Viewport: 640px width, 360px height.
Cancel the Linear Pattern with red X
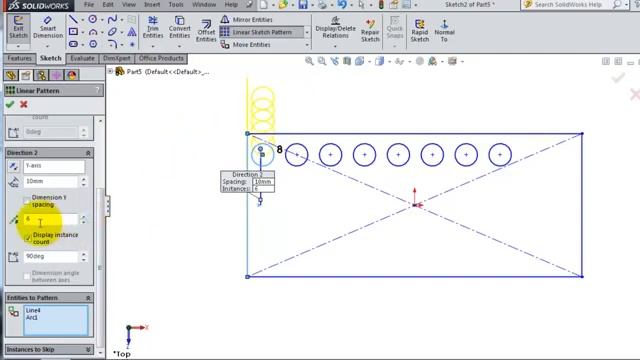coord(24,104)
